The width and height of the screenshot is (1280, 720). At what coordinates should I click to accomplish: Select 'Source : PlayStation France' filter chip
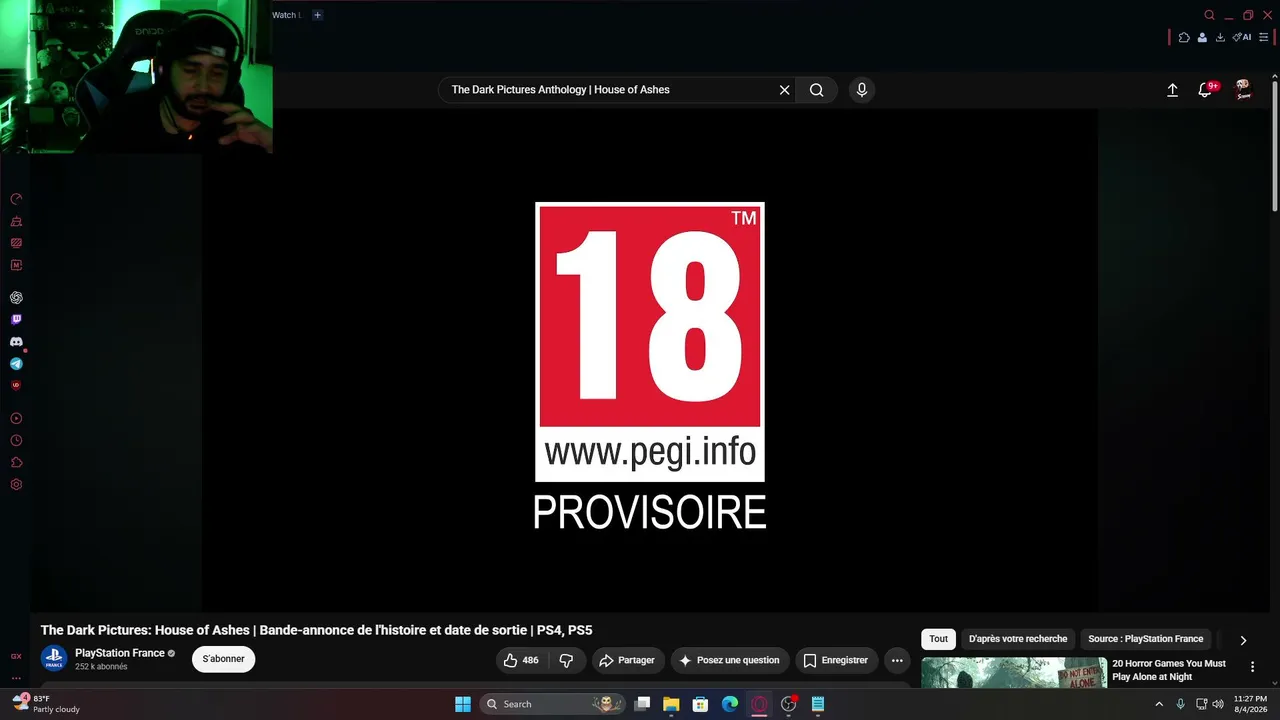point(1146,639)
